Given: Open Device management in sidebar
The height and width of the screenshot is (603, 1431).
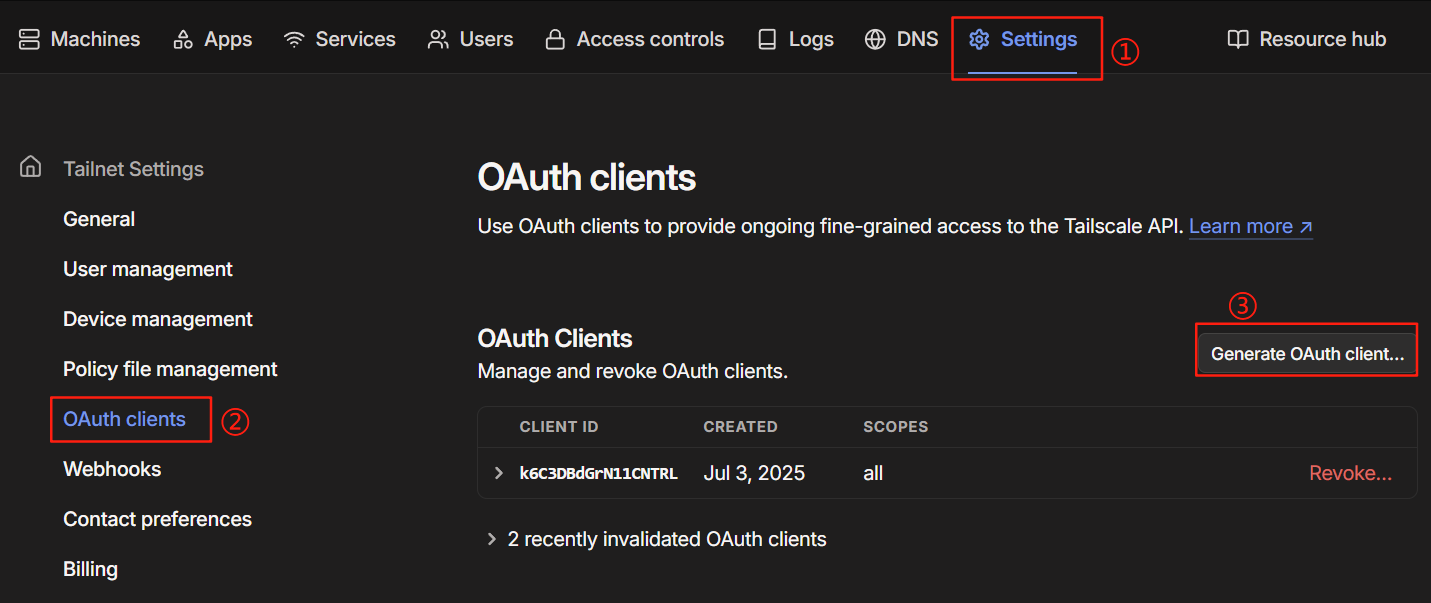Looking at the screenshot, I should tap(158, 319).
